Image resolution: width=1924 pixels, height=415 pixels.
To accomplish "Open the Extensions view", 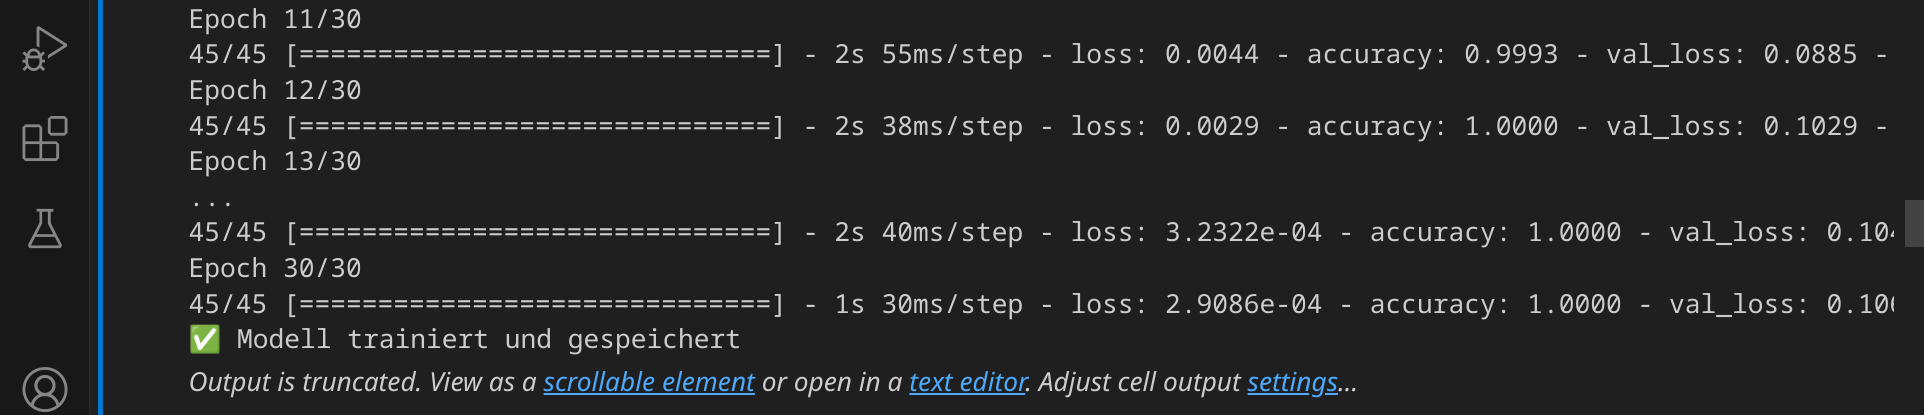I will click(44, 139).
